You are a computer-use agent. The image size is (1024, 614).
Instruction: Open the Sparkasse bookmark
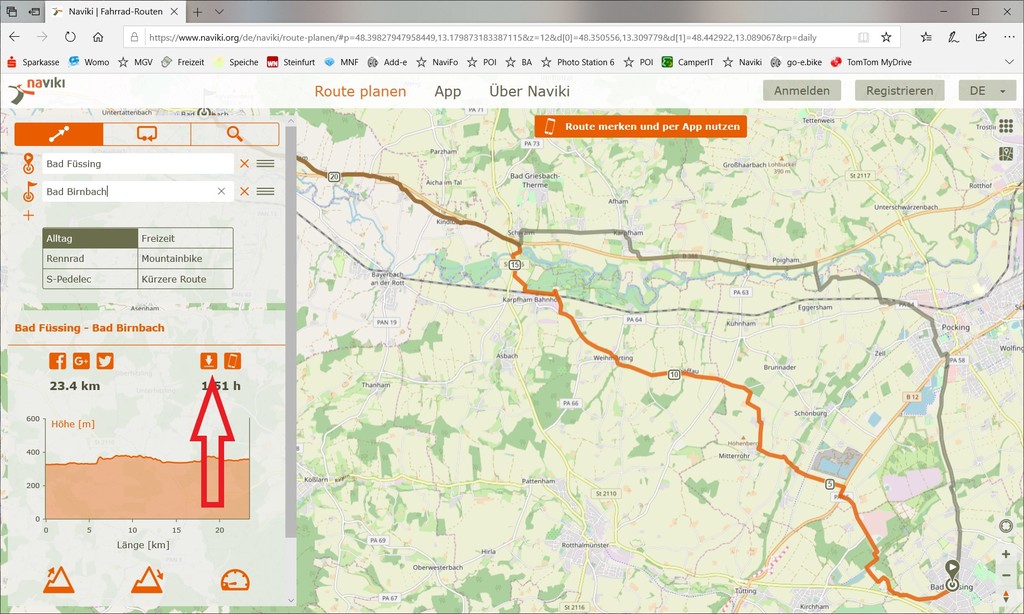coord(33,62)
